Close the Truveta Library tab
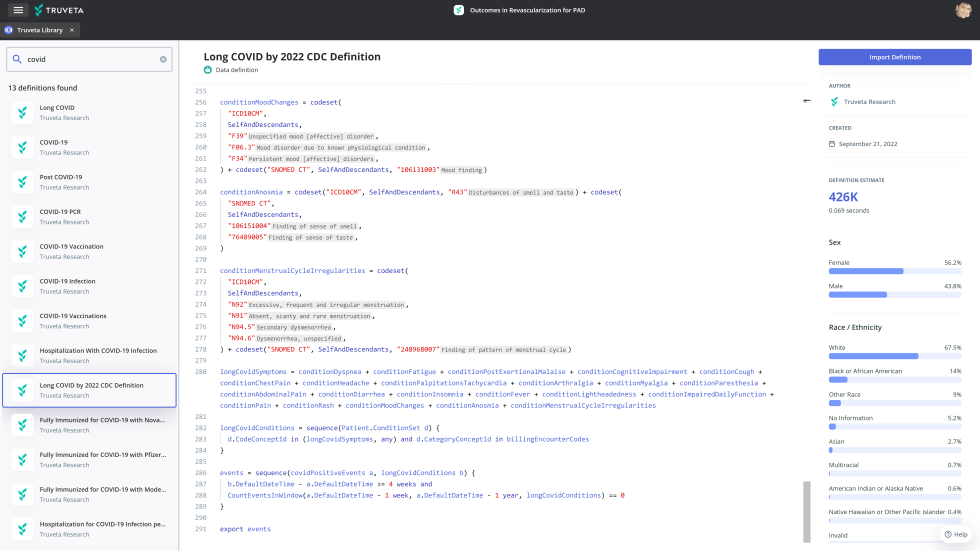The height and width of the screenshot is (551, 980). click(74, 30)
